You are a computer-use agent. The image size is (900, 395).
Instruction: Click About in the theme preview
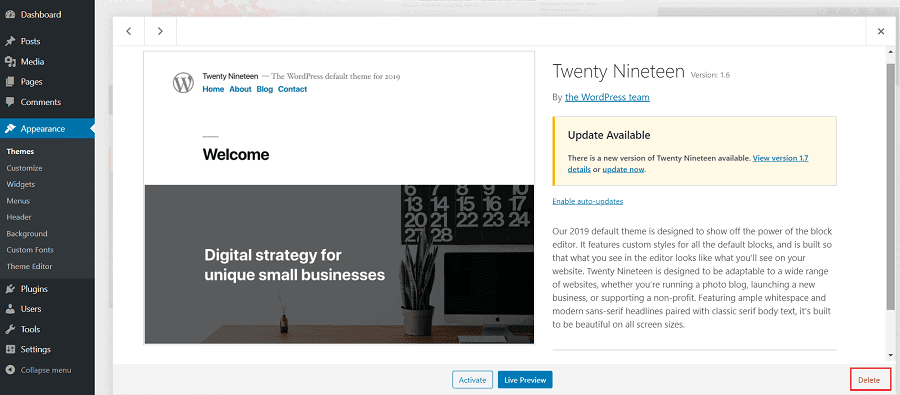click(x=240, y=89)
